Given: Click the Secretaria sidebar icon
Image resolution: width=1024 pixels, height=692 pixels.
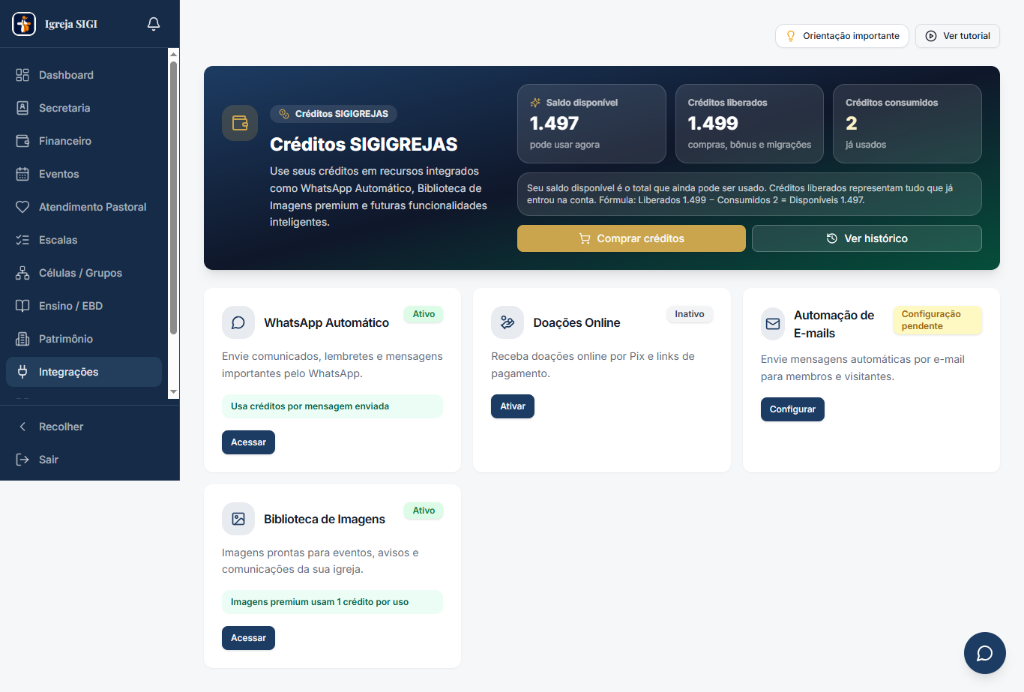Looking at the screenshot, I should click(22, 108).
